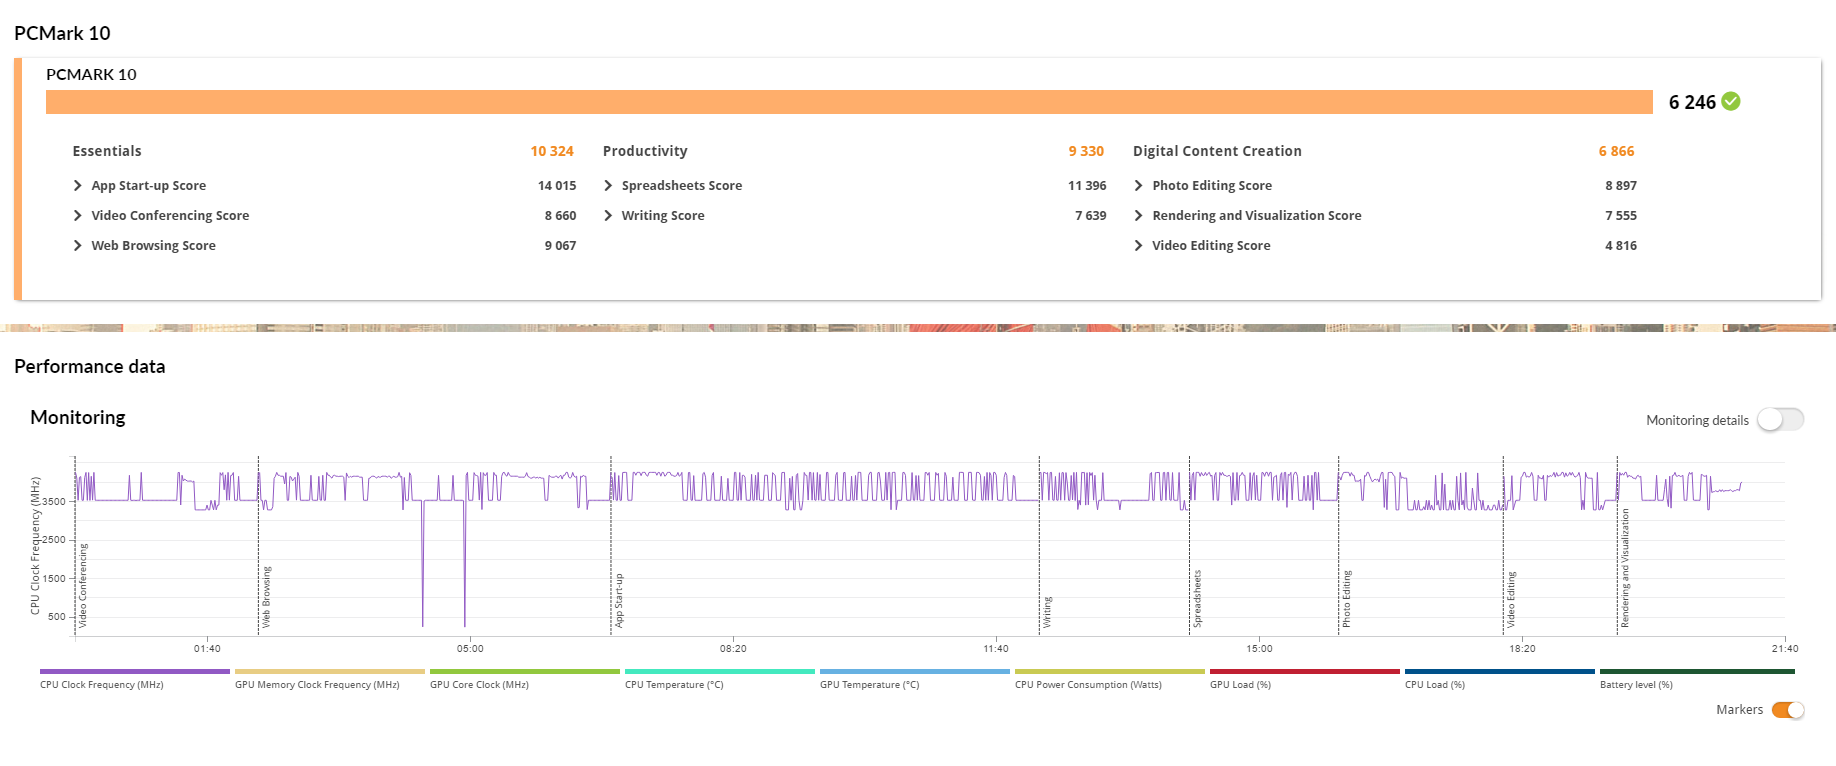The image size is (1836, 766).
Task: Toggle GPU Load (%) legend series
Action: click(x=1304, y=679)
